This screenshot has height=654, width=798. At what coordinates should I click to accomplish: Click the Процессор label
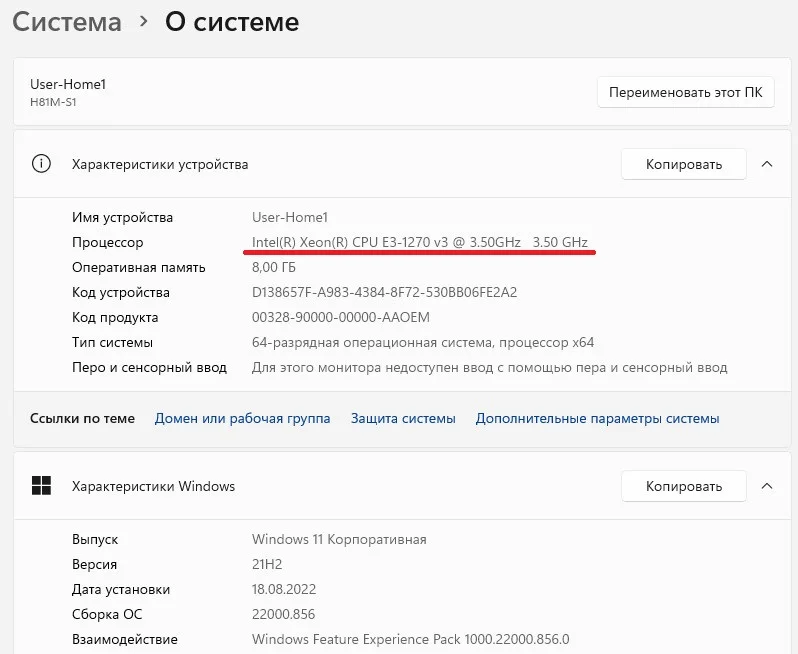[107, 242]
